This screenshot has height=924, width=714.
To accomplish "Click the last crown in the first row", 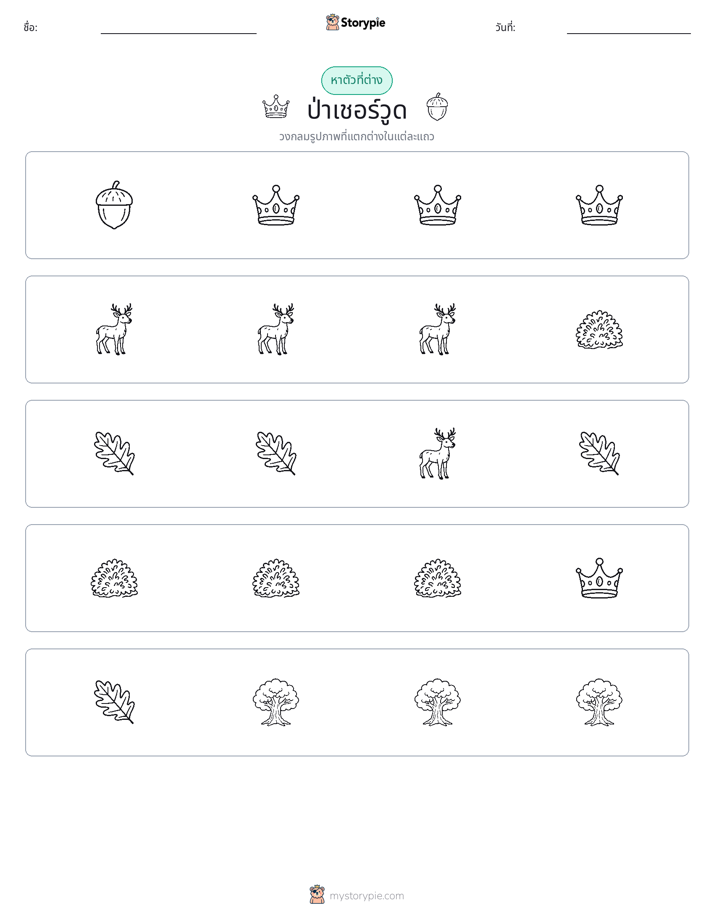I will coord(599,205).
